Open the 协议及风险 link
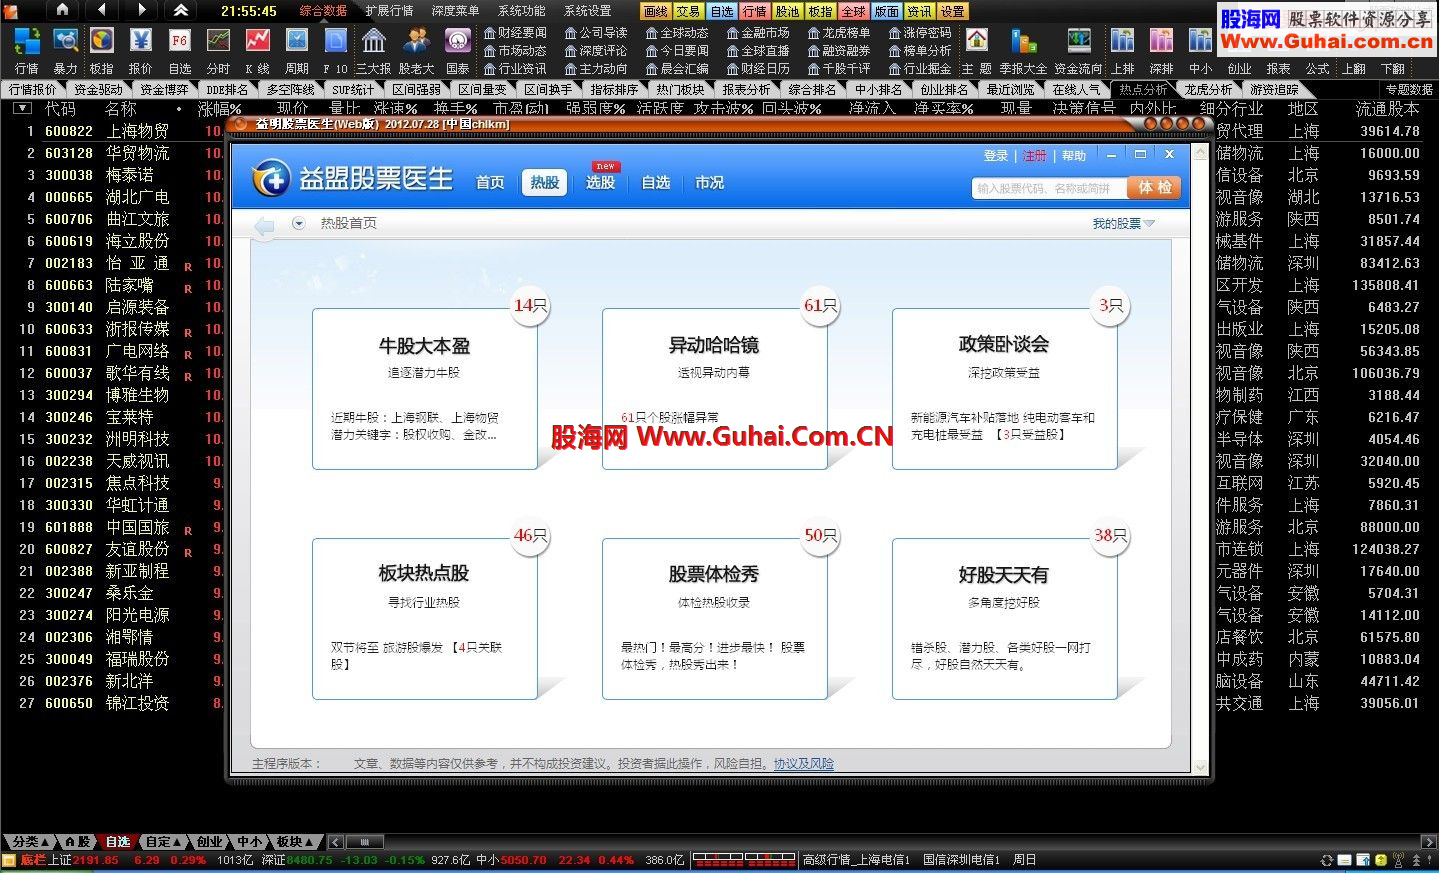 point(804,764)
